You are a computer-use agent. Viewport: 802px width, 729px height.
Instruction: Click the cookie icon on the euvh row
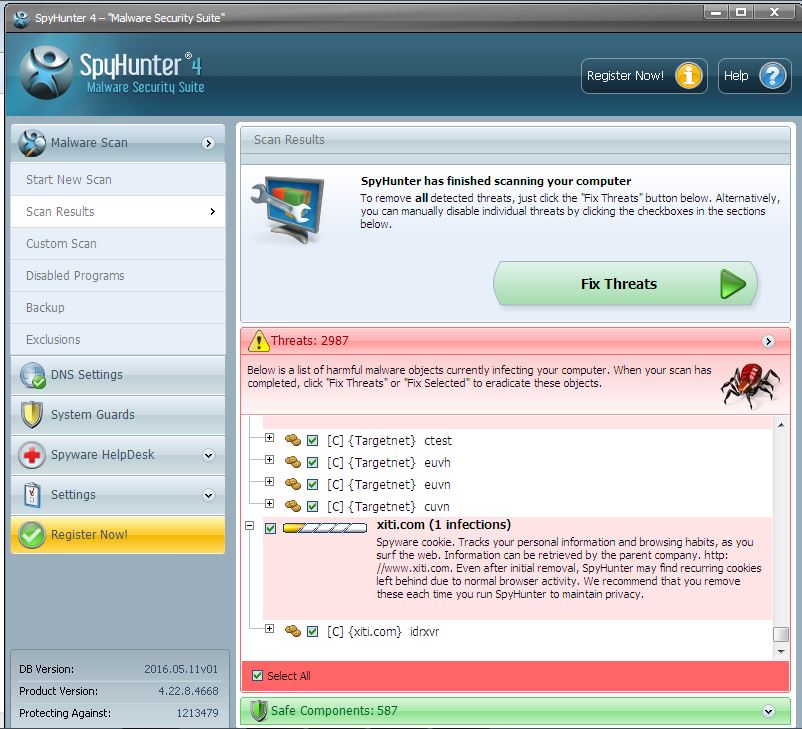point(293,462)
